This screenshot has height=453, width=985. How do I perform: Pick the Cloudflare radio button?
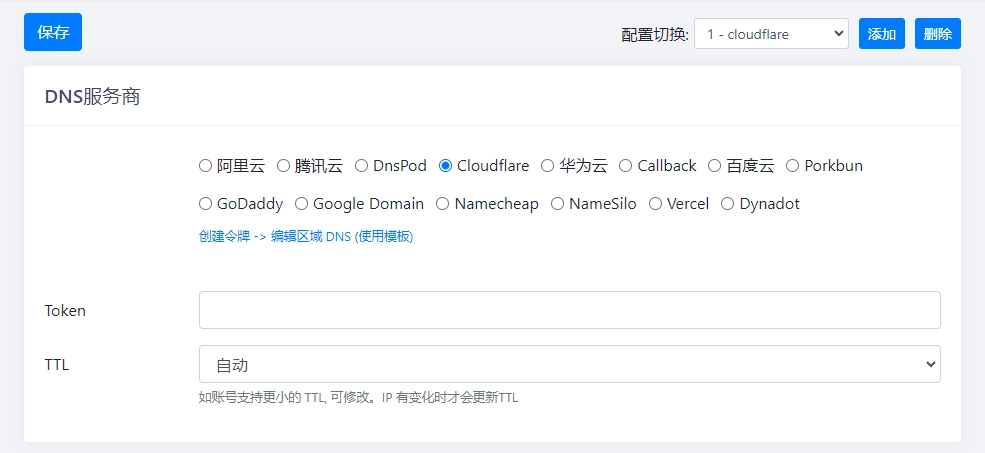click(x=446, y=166)
